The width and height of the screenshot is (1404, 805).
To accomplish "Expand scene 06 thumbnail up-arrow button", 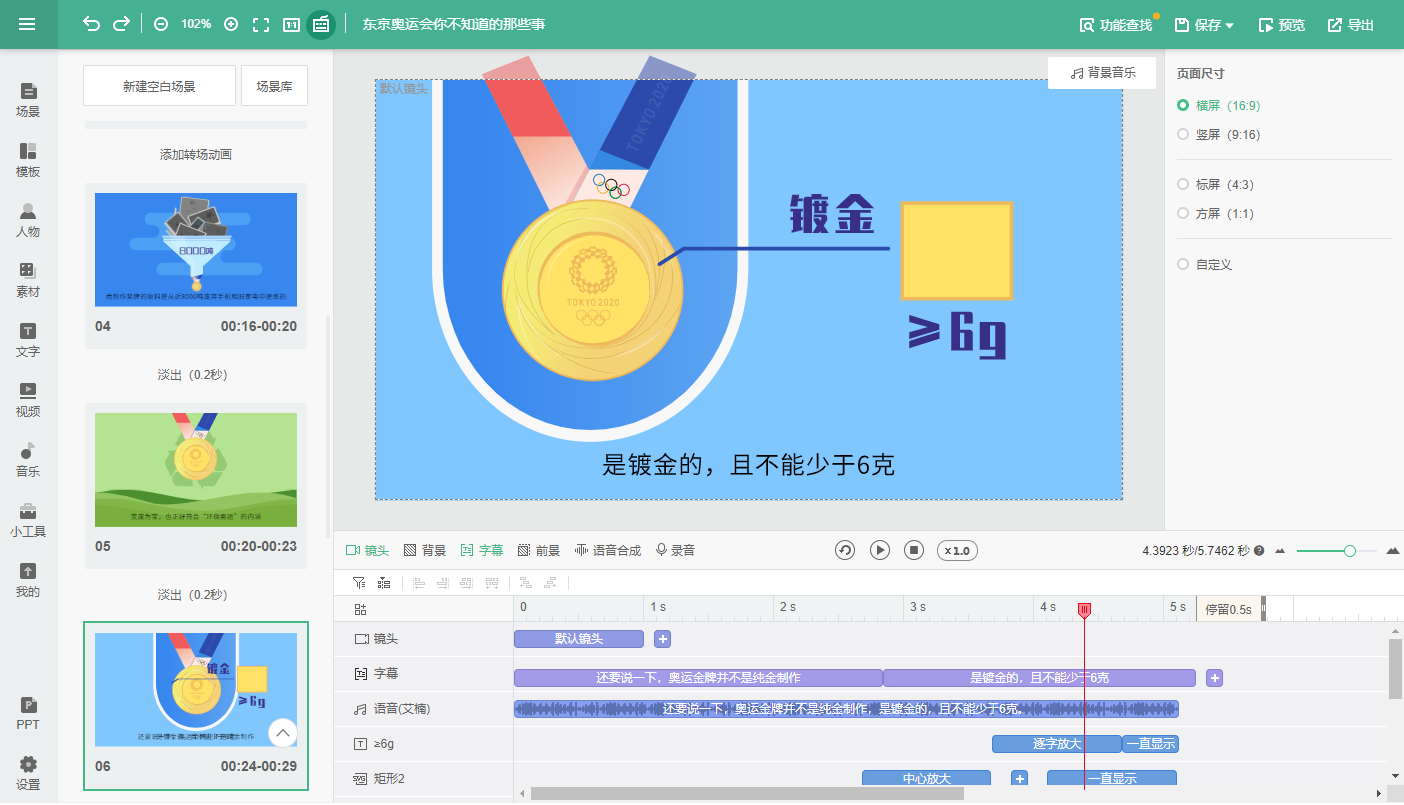I will click(x=283, y=734).
